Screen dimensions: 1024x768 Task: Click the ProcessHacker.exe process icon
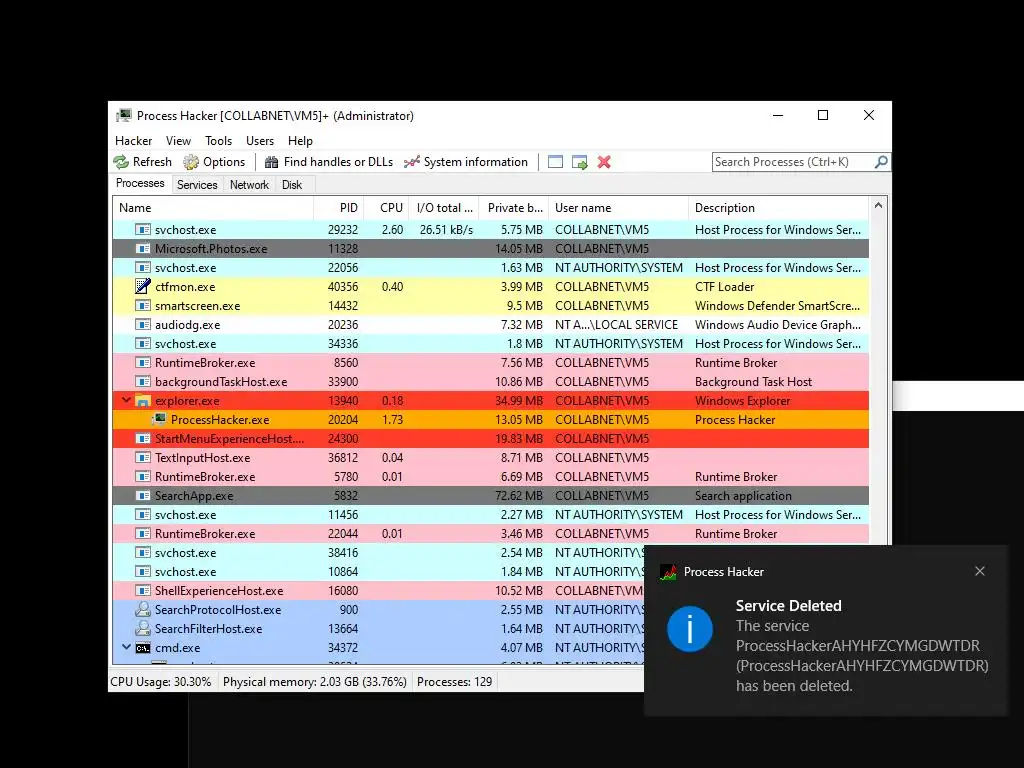(x=159, y=419)
